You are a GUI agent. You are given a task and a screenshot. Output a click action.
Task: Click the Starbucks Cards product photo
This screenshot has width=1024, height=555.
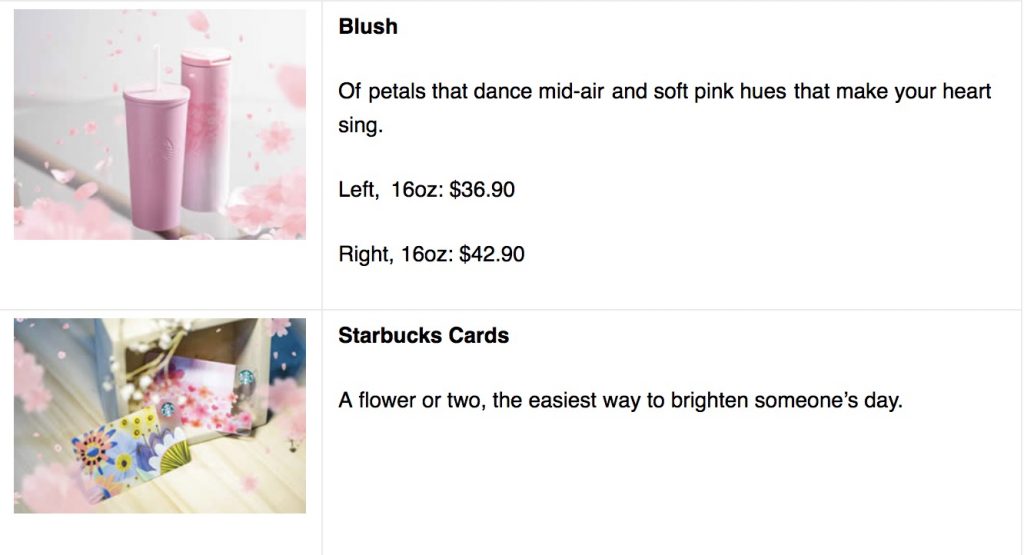click(x=160, y=415)
